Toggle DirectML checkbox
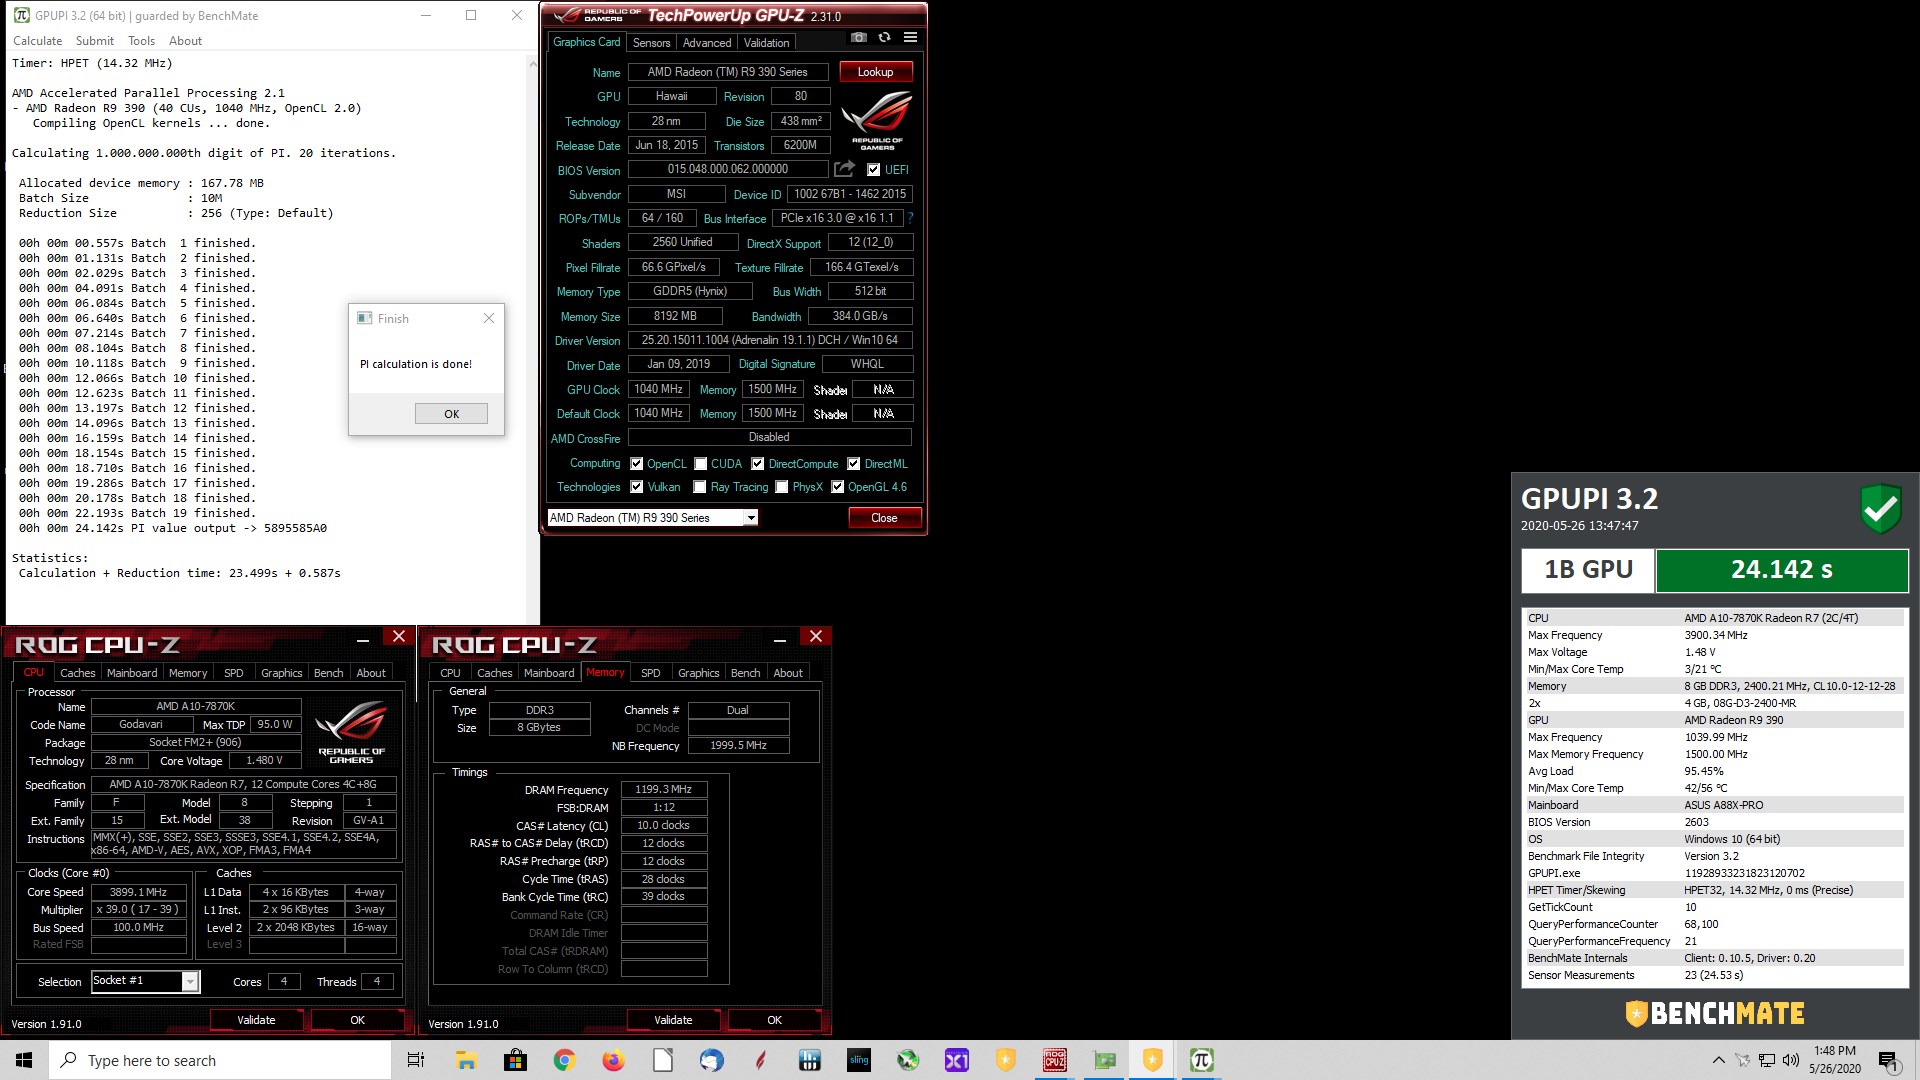 (x=854, y=464)
